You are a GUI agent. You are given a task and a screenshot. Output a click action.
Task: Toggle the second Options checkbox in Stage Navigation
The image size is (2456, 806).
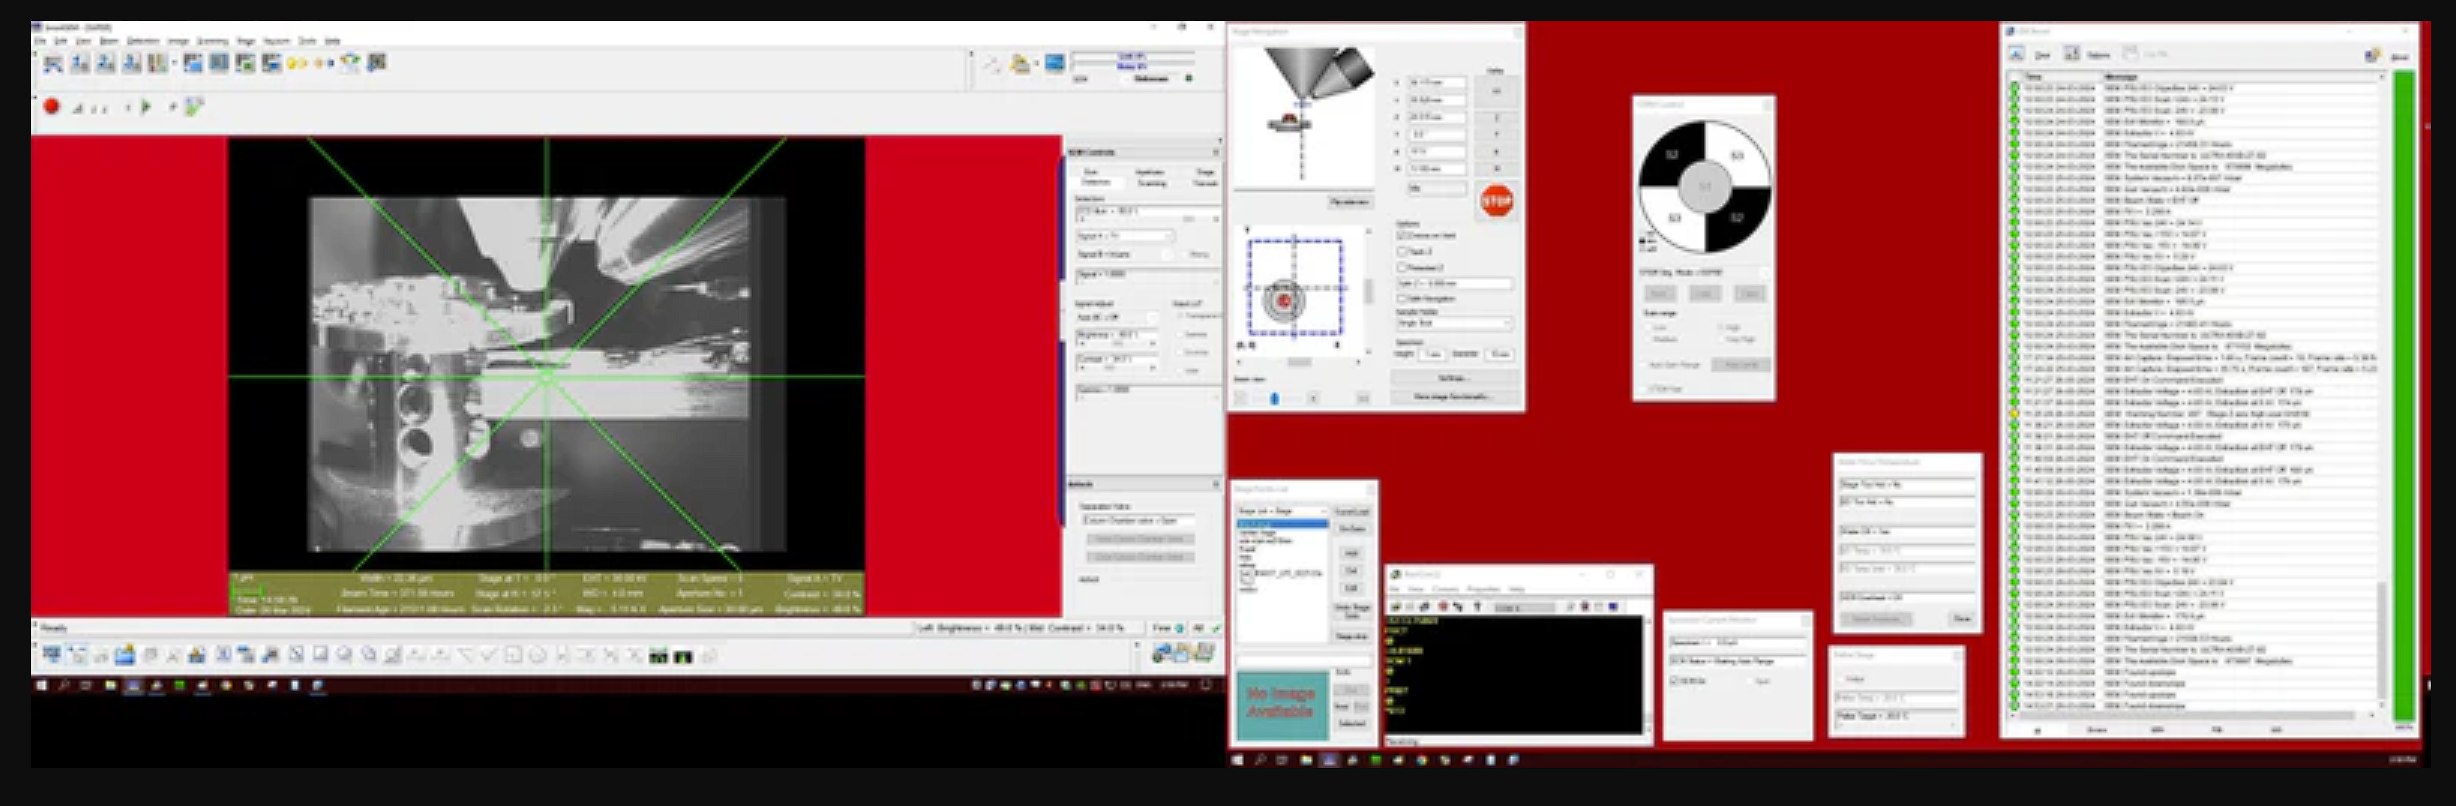click(x=1402, y=252)
